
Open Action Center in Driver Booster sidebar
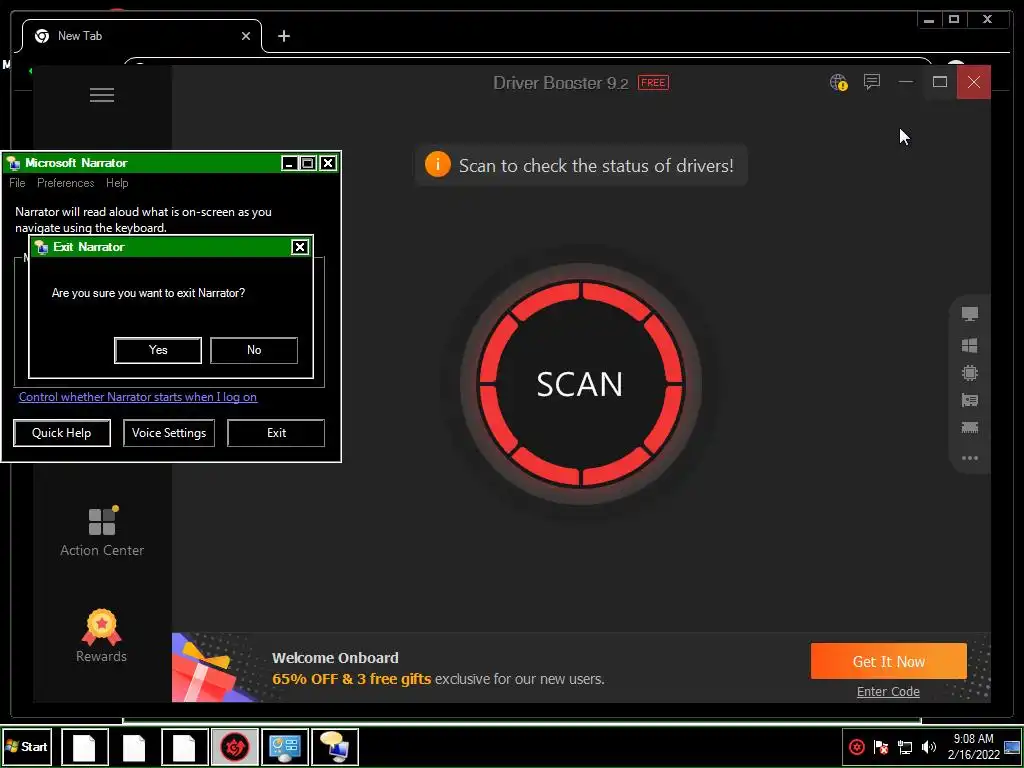coord(102,532)
